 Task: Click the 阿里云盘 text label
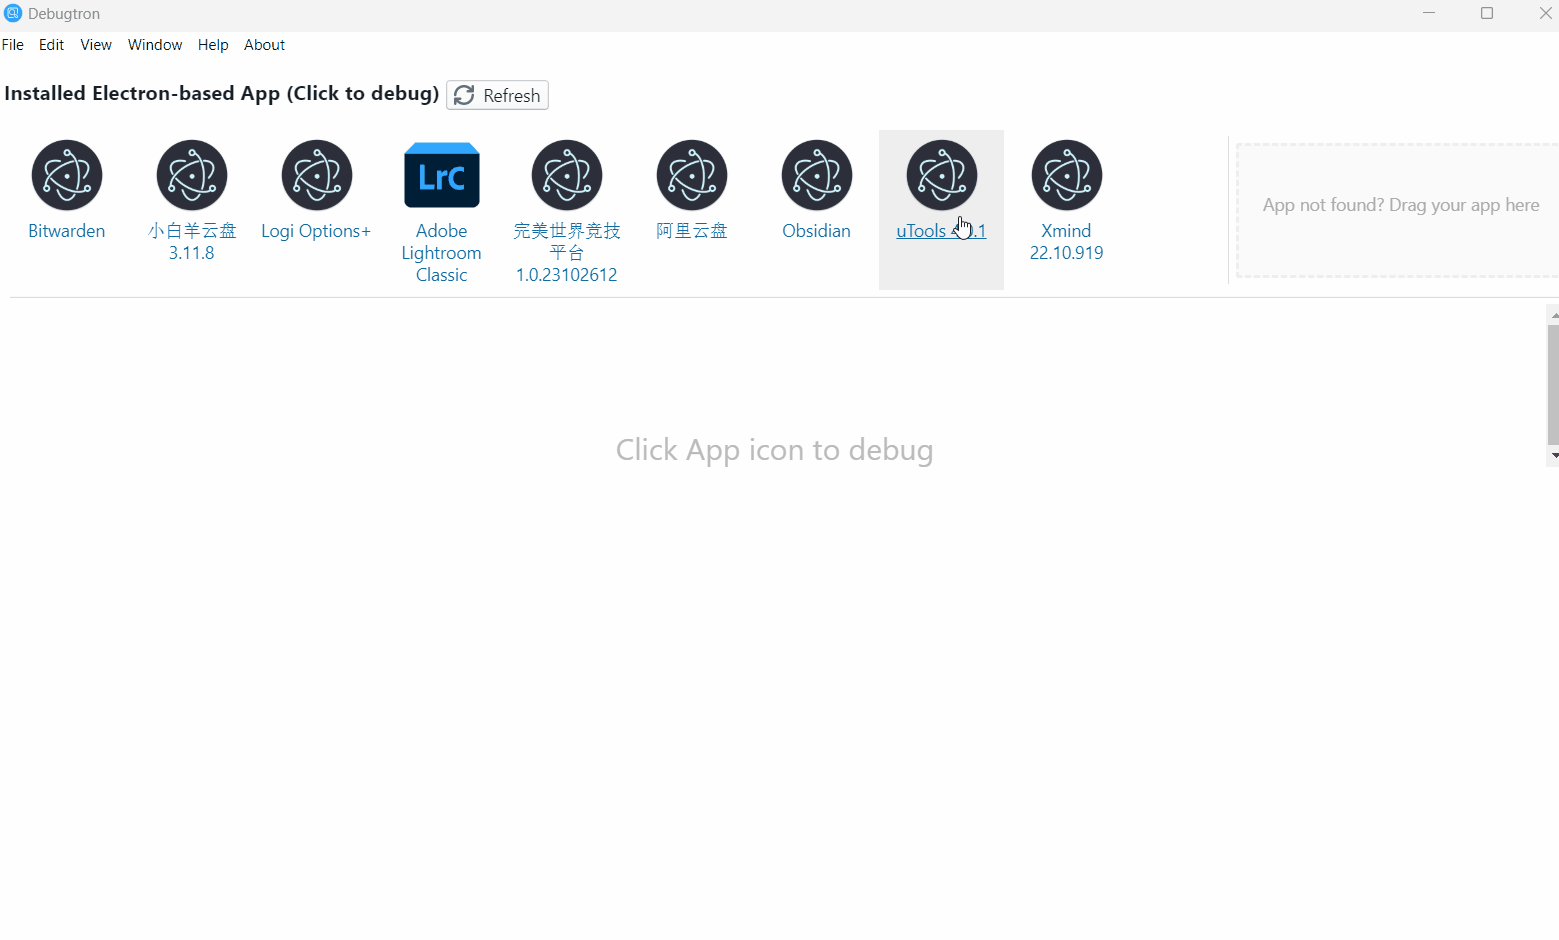click(x=692, y=231)
